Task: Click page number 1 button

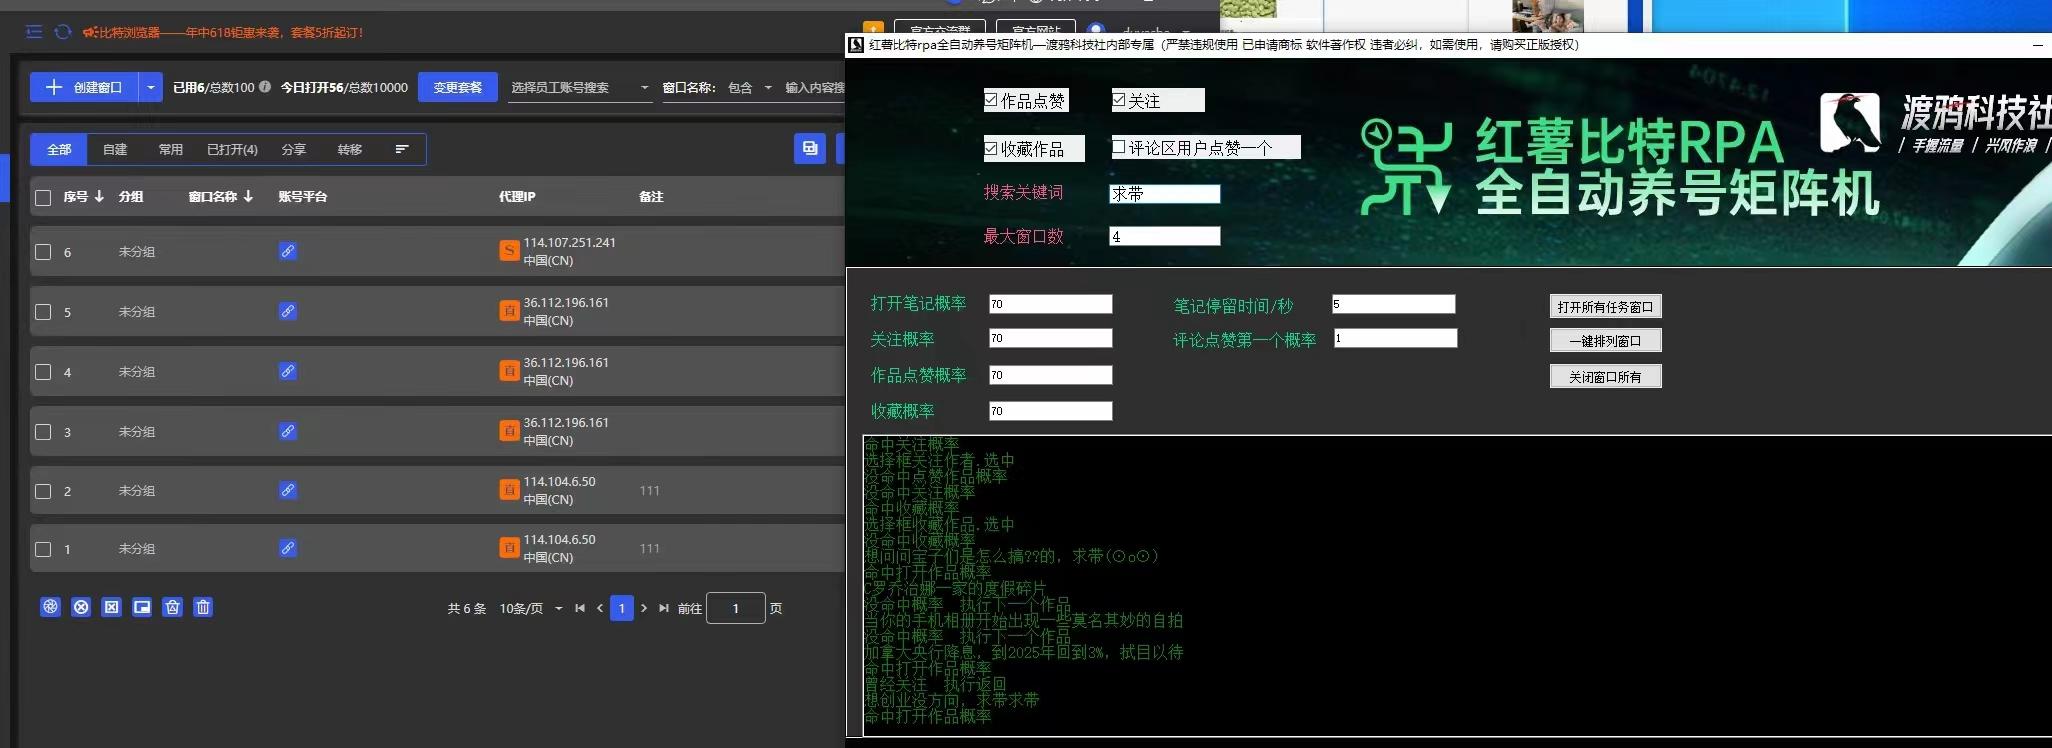Action: click(622, 608)
